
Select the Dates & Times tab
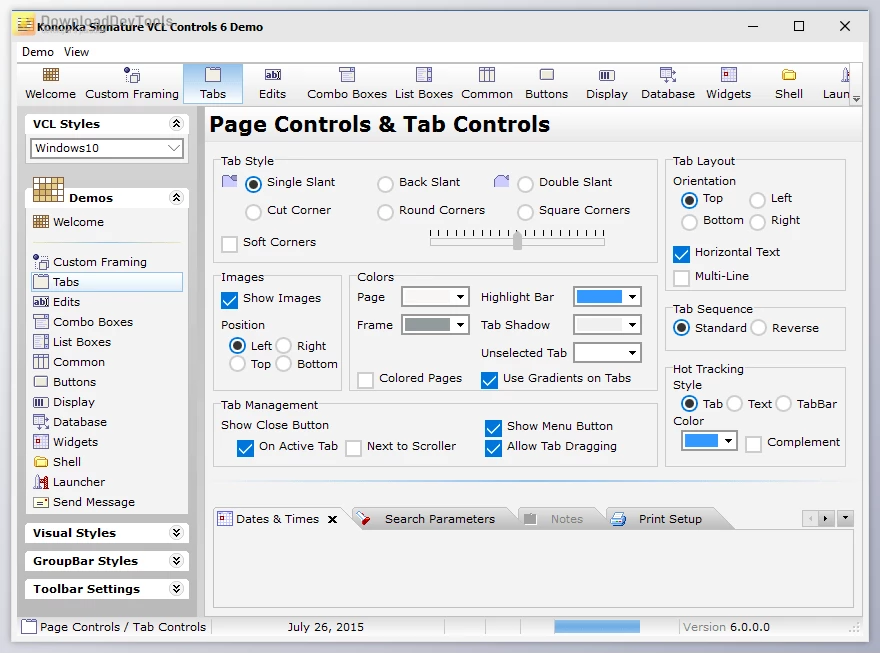[277, 519]
